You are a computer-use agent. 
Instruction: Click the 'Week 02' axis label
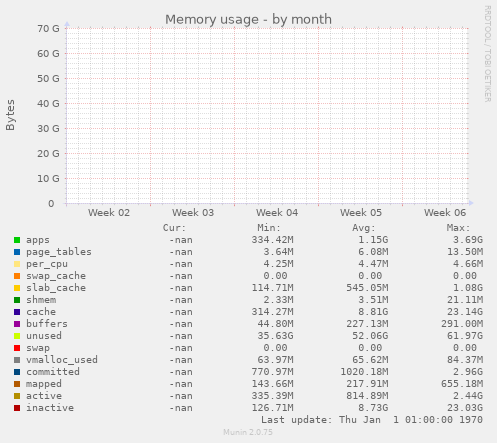(109, 213)
